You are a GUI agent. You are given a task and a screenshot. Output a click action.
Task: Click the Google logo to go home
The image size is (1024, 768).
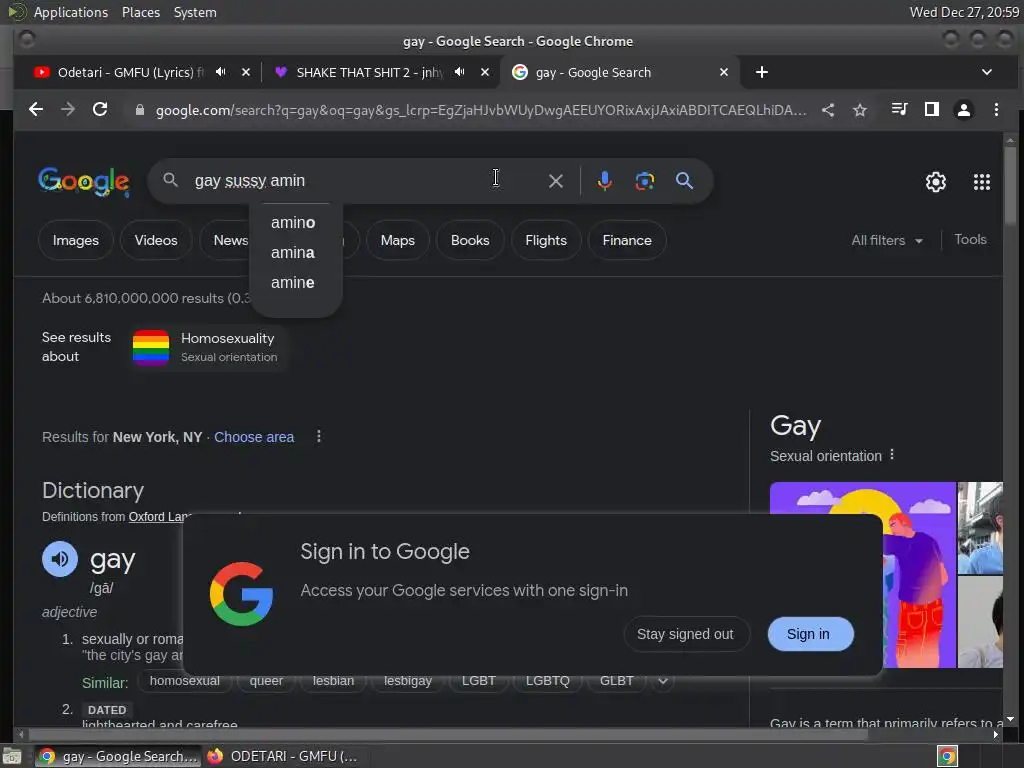click(x=84, y=182)
